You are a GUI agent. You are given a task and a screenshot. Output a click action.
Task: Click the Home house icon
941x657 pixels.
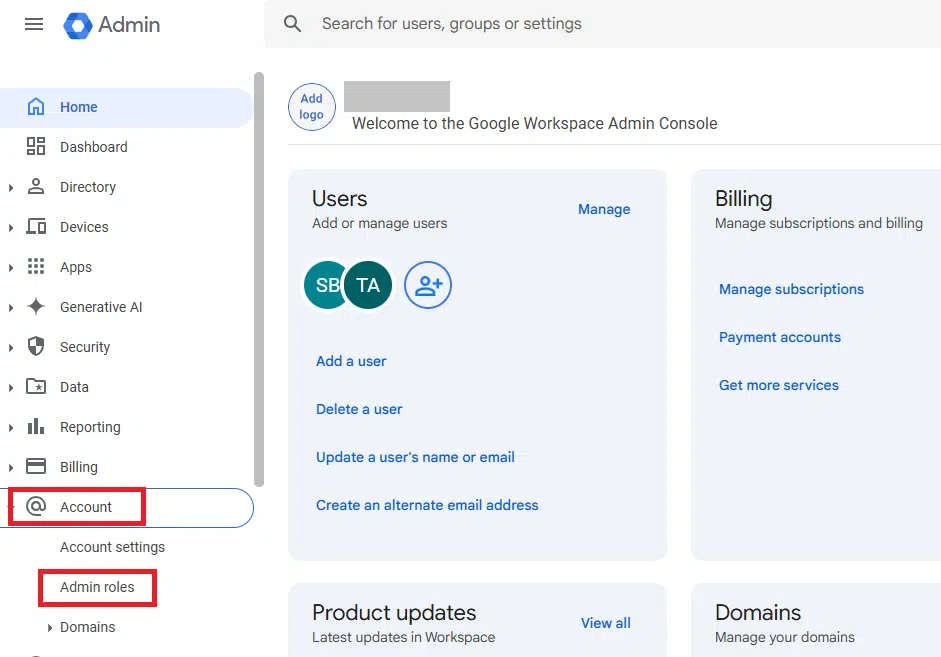[36, 107]
